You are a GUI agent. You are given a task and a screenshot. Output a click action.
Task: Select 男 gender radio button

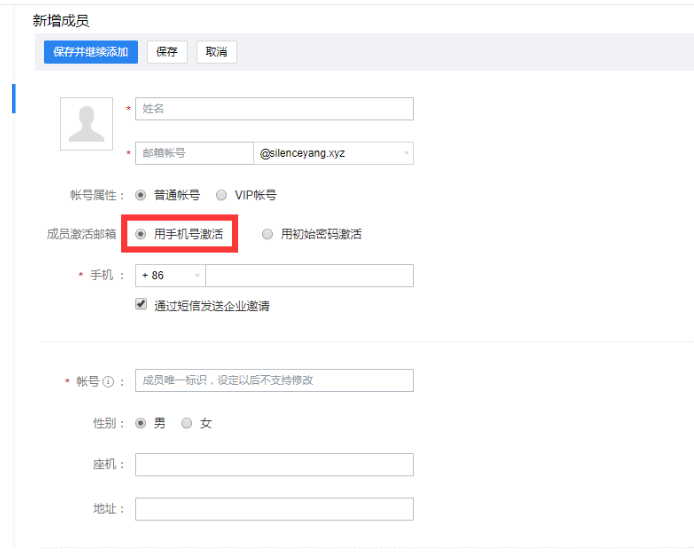point(140,423)
